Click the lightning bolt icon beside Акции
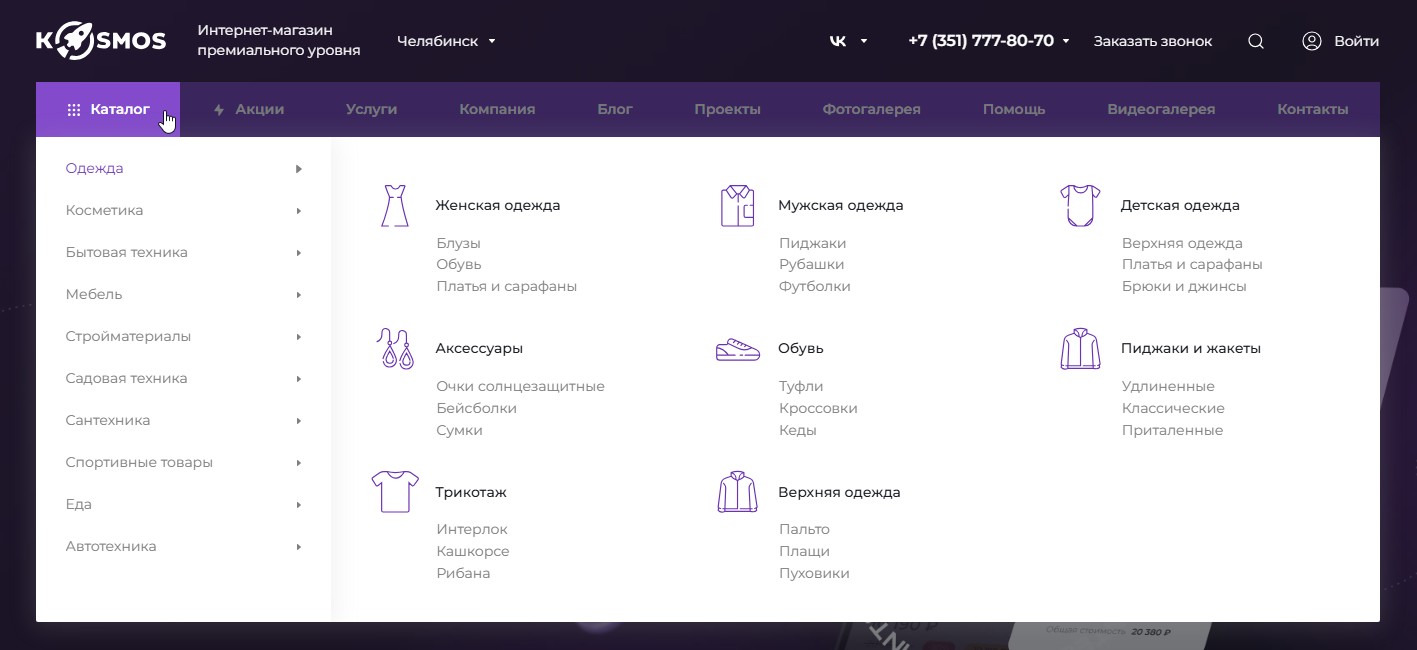The image size is (1417, 650). coord(219,110)
